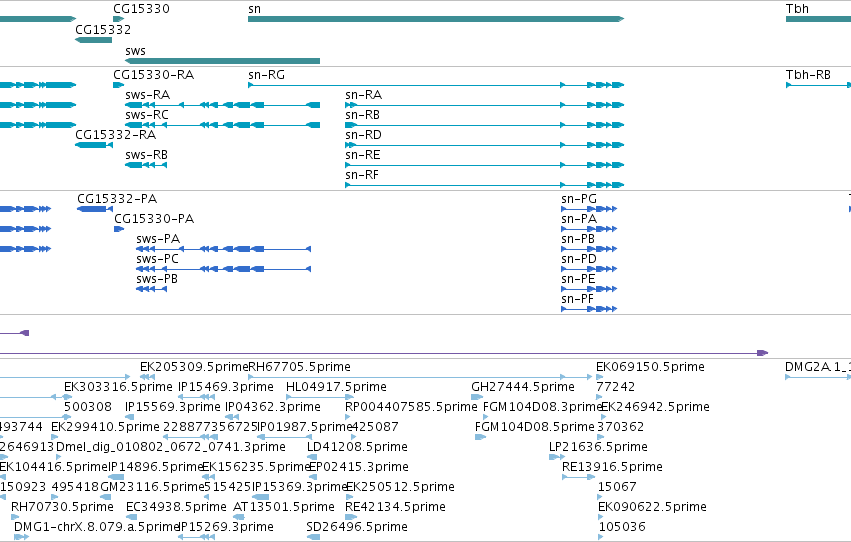Viewport: 851px width, 542px height.
Task: Open EST RH70730.5prime
Action: click(62, 507)
